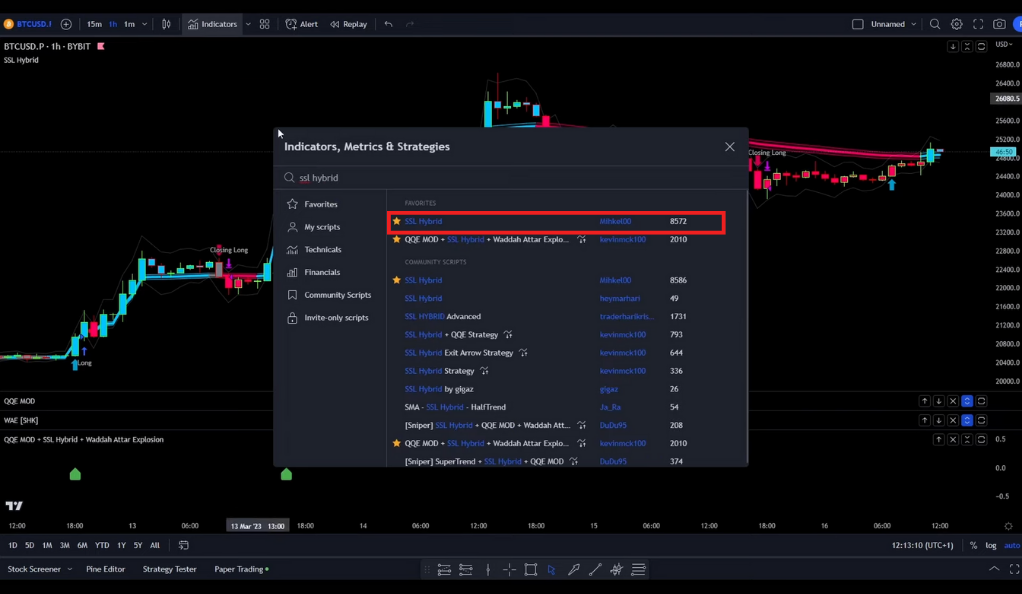The width and height of the screenshot is (1022, 594).
Task: Select the 1D date range
Action: [x=12, y=545]
